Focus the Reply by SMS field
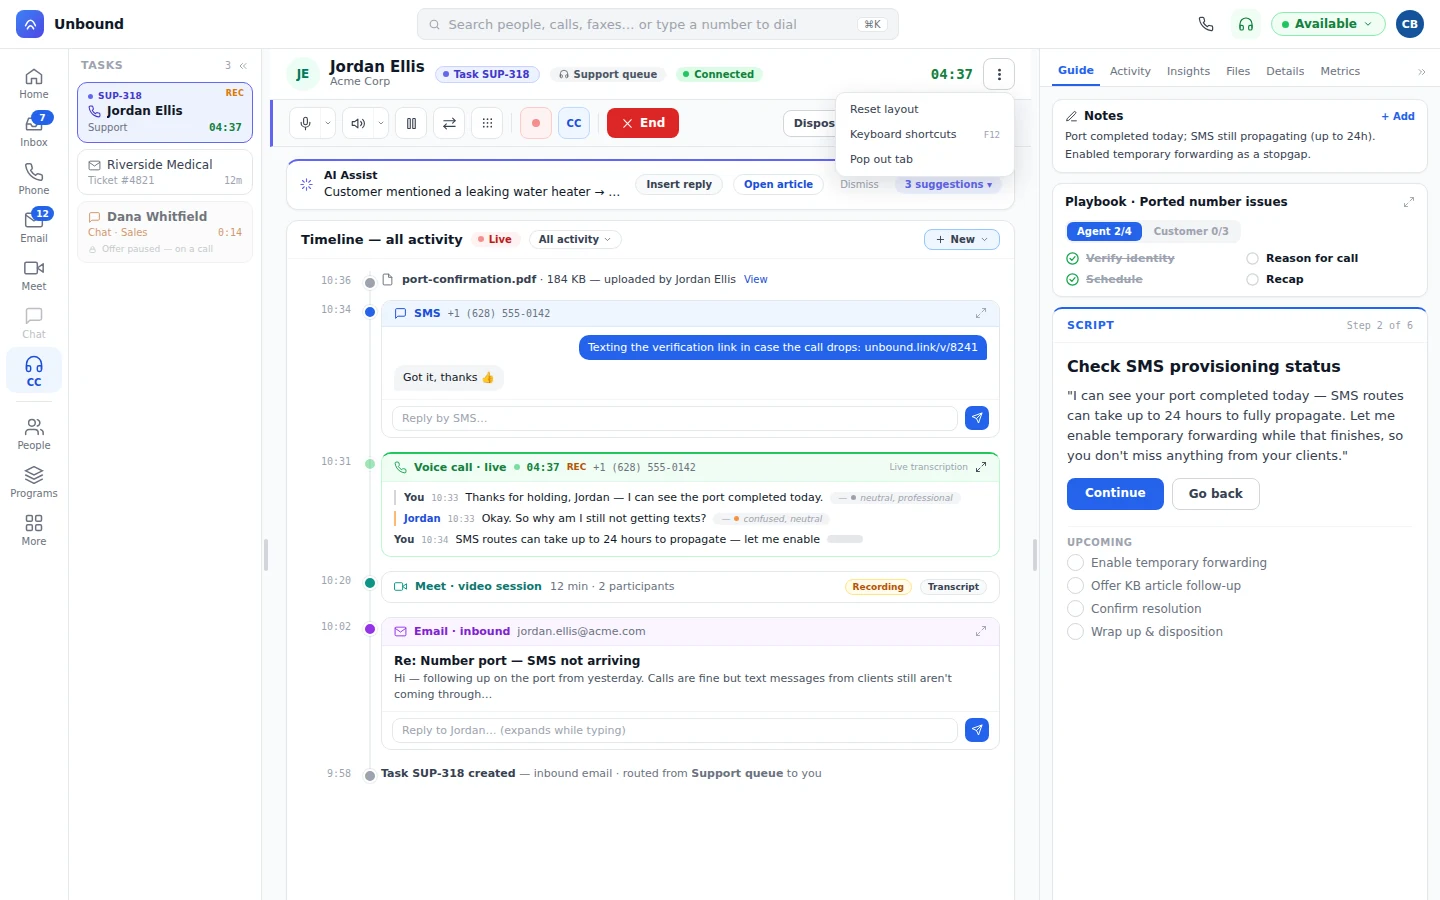The image size is (1440, 900). (x=674, y=418)
